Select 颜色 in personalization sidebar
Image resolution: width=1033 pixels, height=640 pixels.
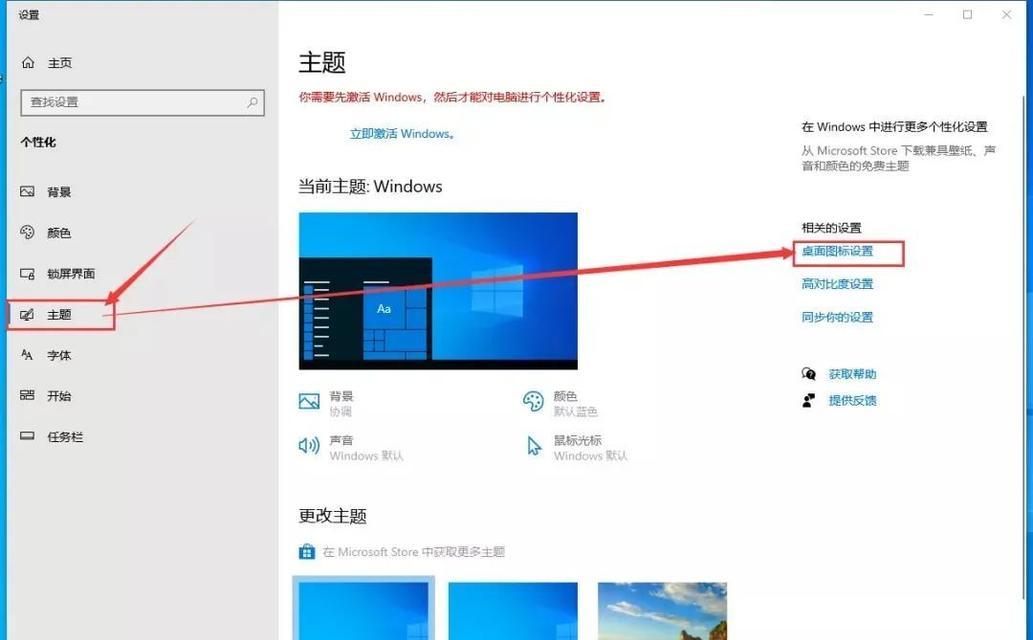[x=59, y=233]
